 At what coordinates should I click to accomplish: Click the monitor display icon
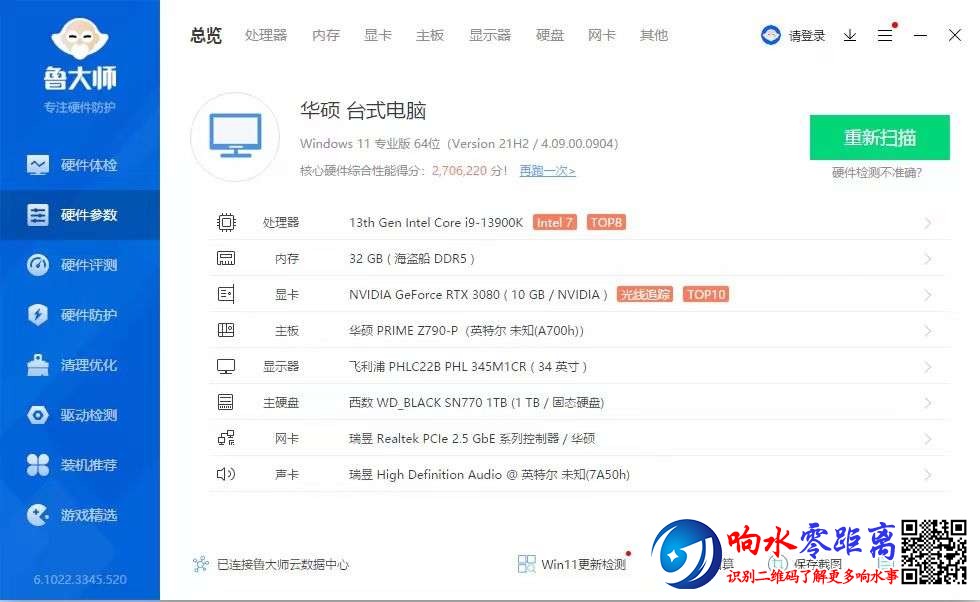pos(226,366)
